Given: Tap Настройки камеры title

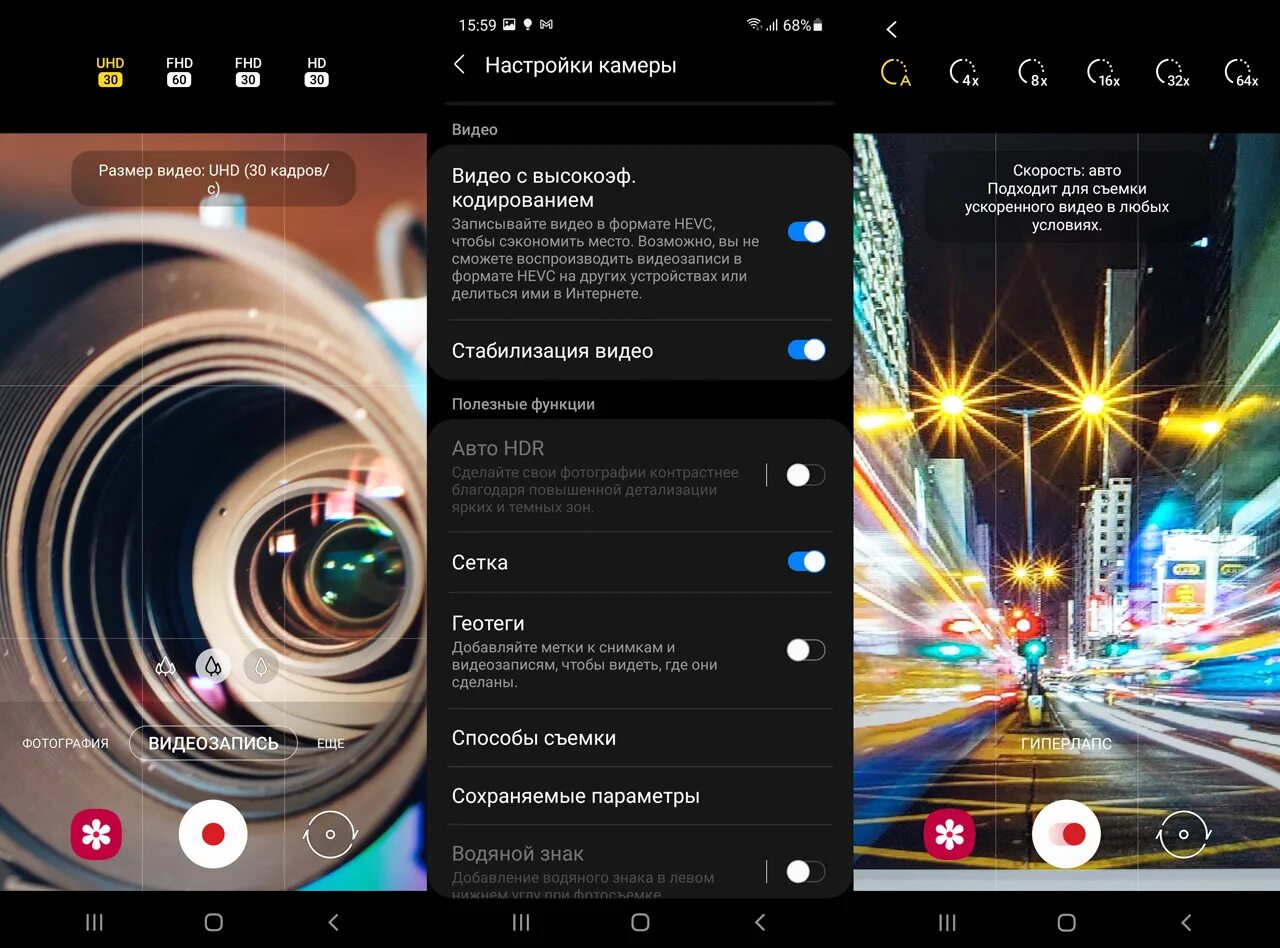Looking at the screenshot, I should point(581,65).
